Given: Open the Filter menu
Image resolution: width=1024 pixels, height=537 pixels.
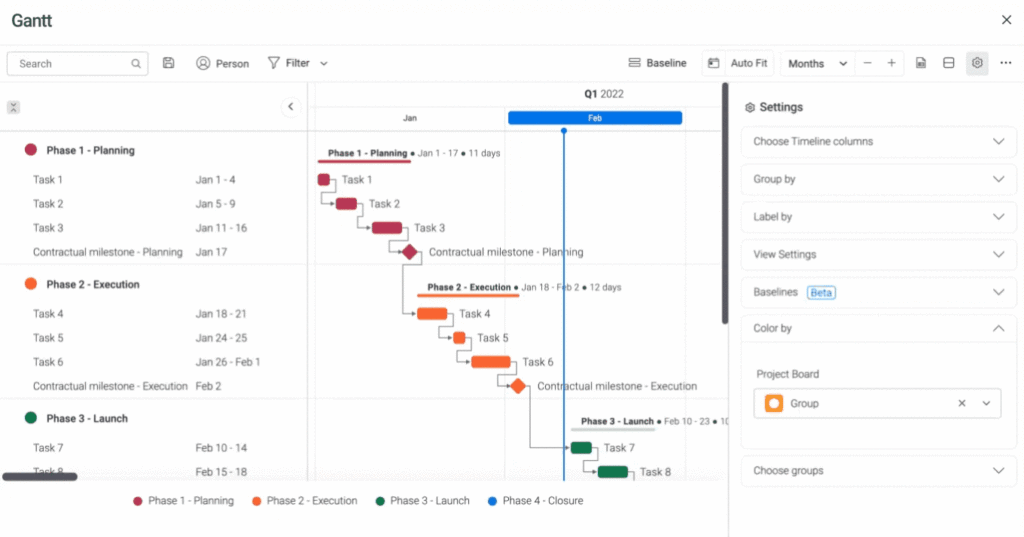Looking at the screenshot, I should [297, 63].
